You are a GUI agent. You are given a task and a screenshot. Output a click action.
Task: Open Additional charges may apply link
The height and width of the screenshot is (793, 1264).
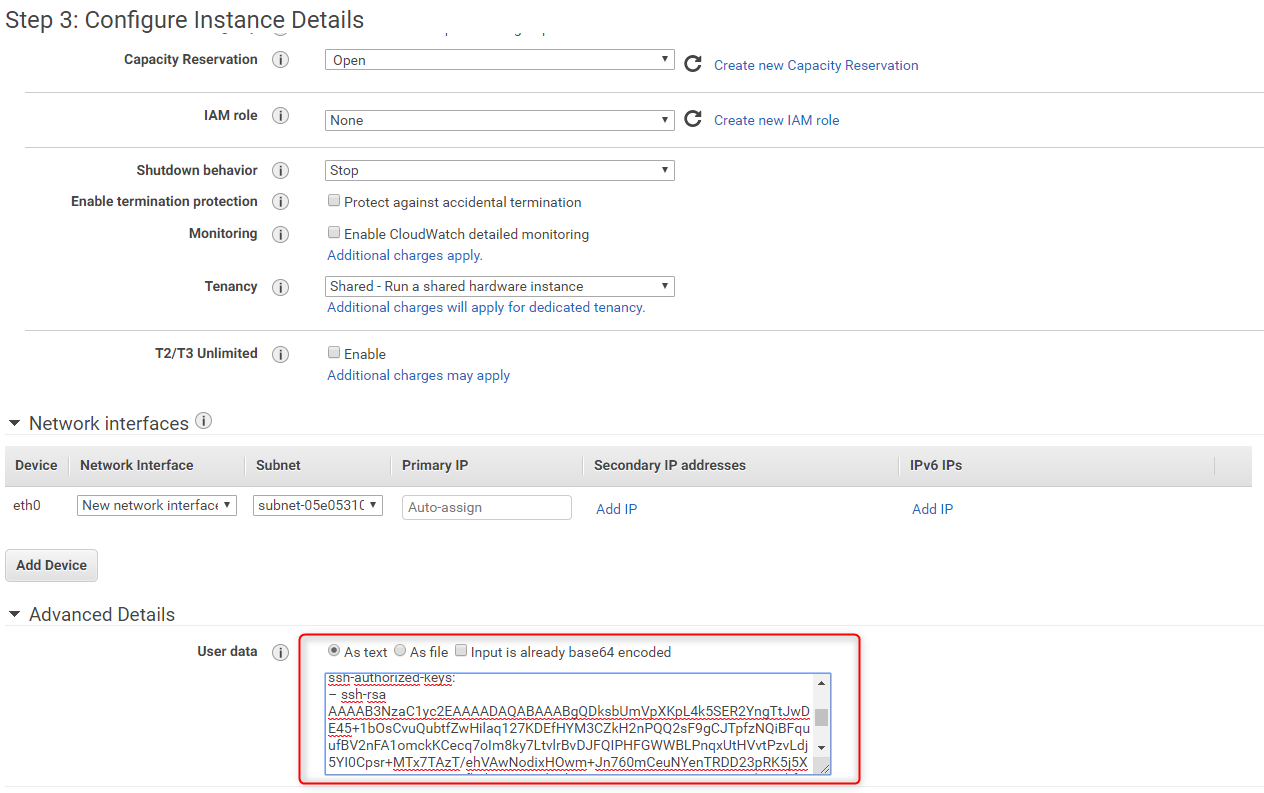point(419,375)
